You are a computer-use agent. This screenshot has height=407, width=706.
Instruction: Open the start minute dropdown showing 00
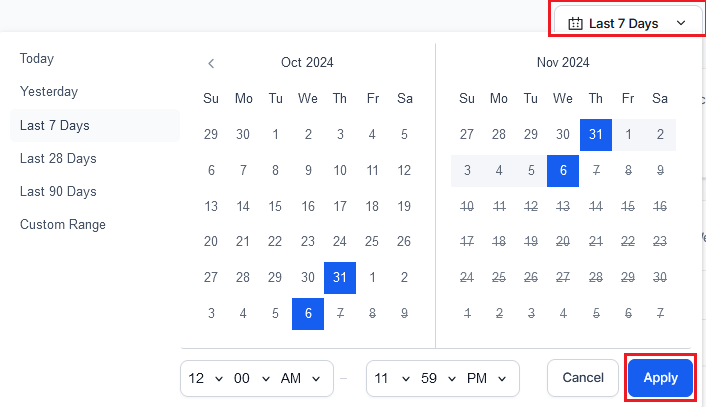point(249,378)
